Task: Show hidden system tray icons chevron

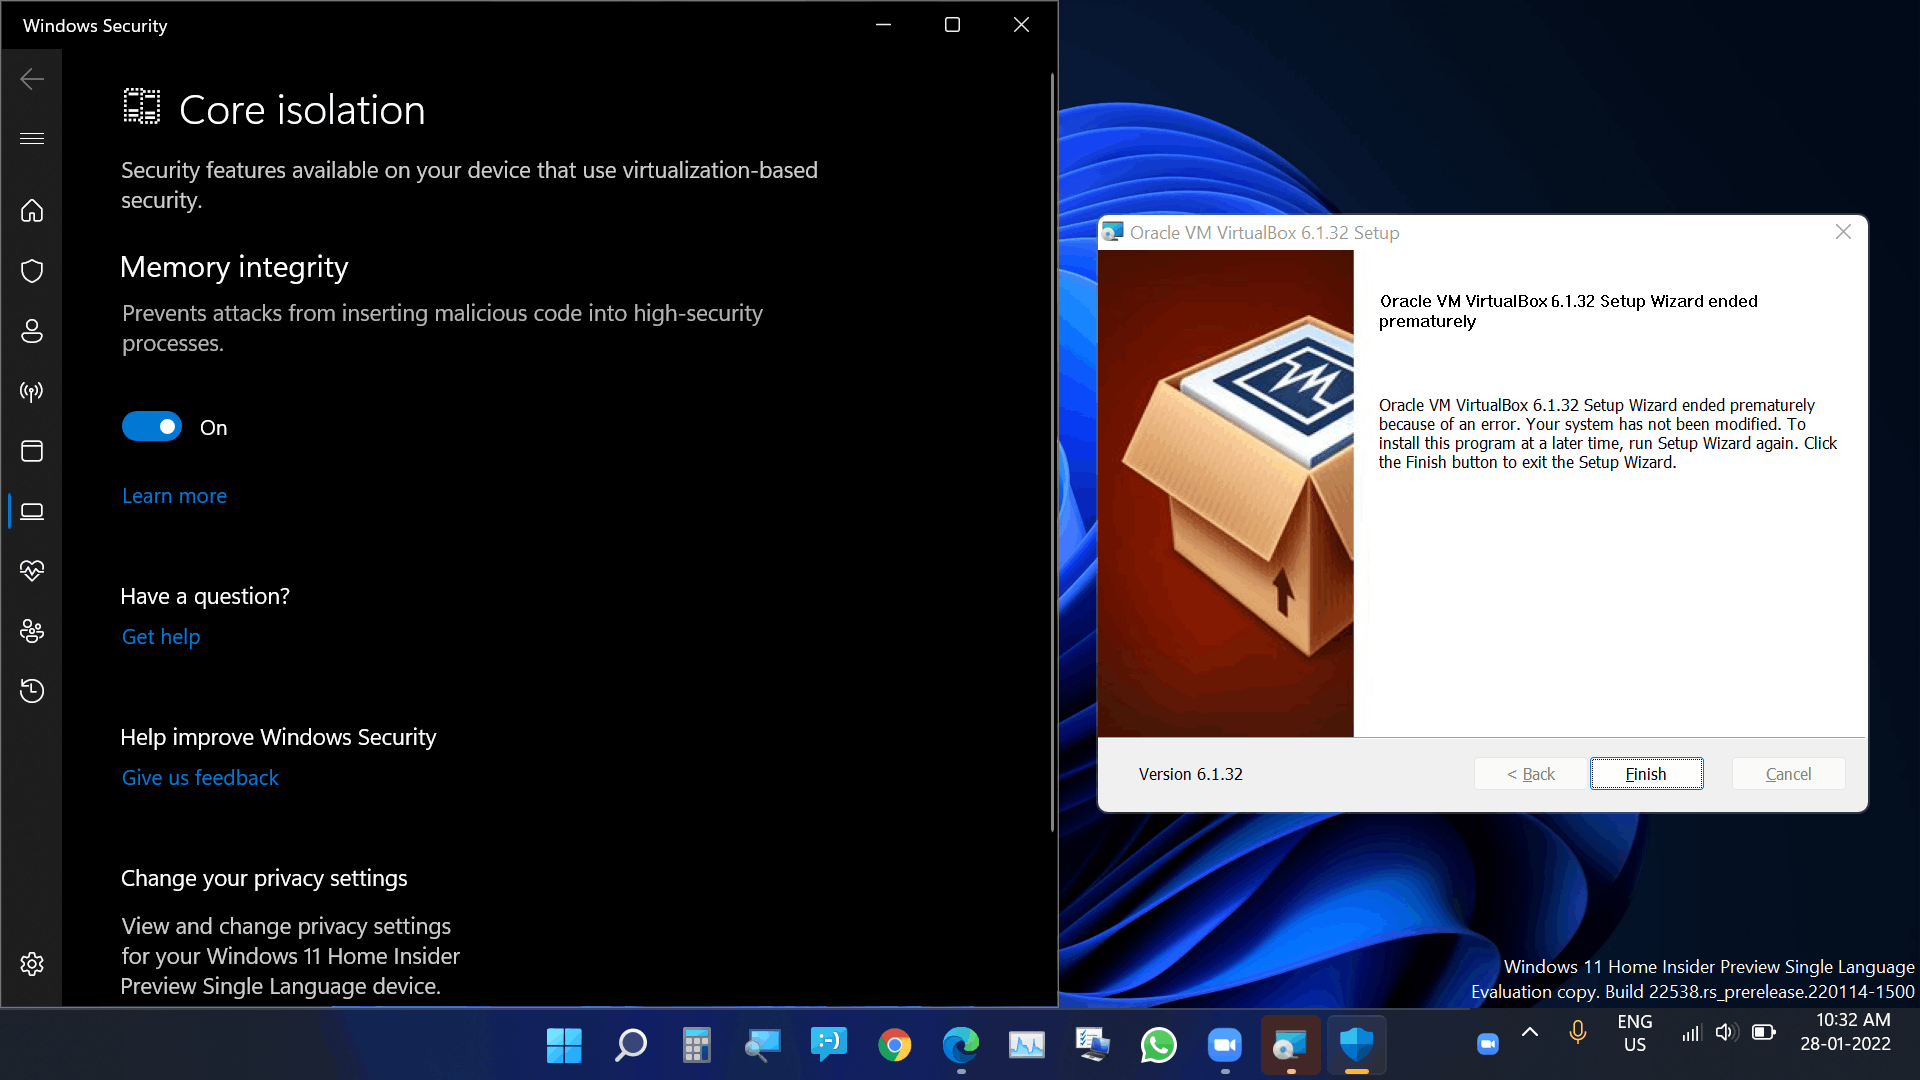Action: click(x=1530, y=1033)
